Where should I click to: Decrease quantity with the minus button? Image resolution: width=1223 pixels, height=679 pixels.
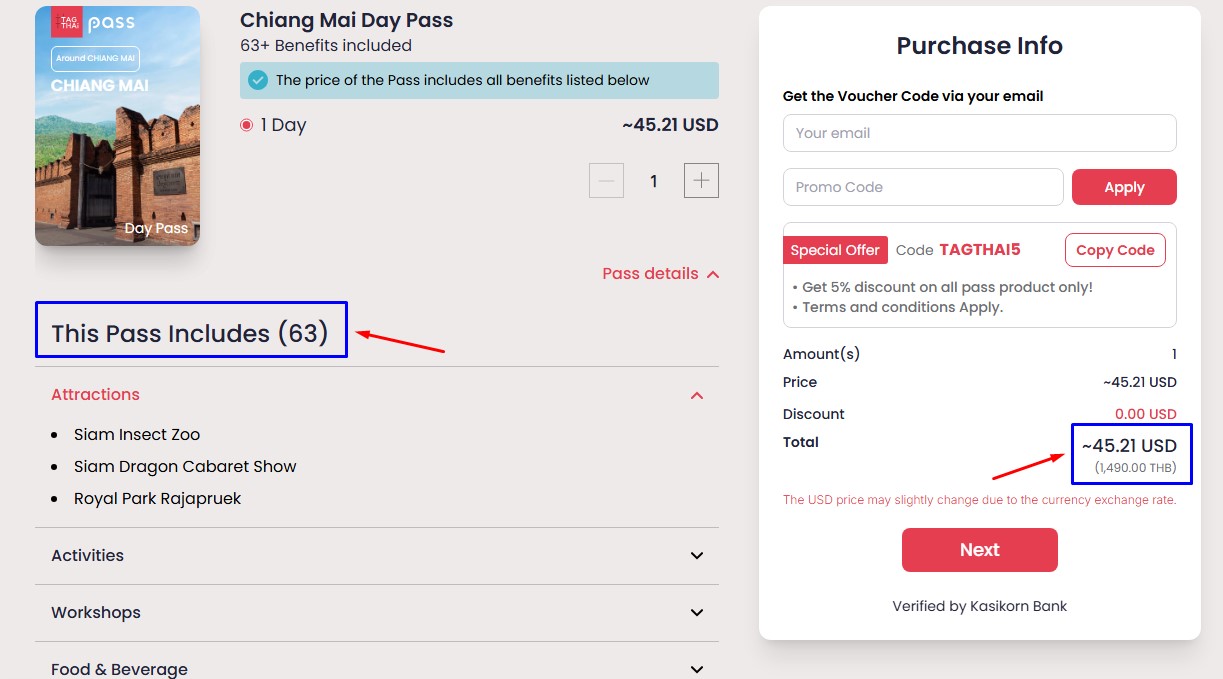[x=606, y=181]
